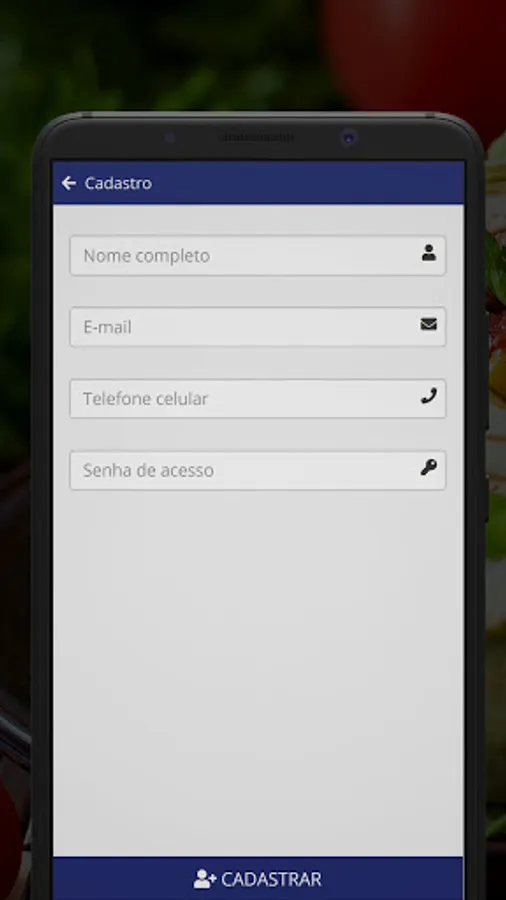The height and width of the screenshot is (900, 506).
Task: Submit the form with the CADASTRAR button
Action: click(x=258, y=878)
